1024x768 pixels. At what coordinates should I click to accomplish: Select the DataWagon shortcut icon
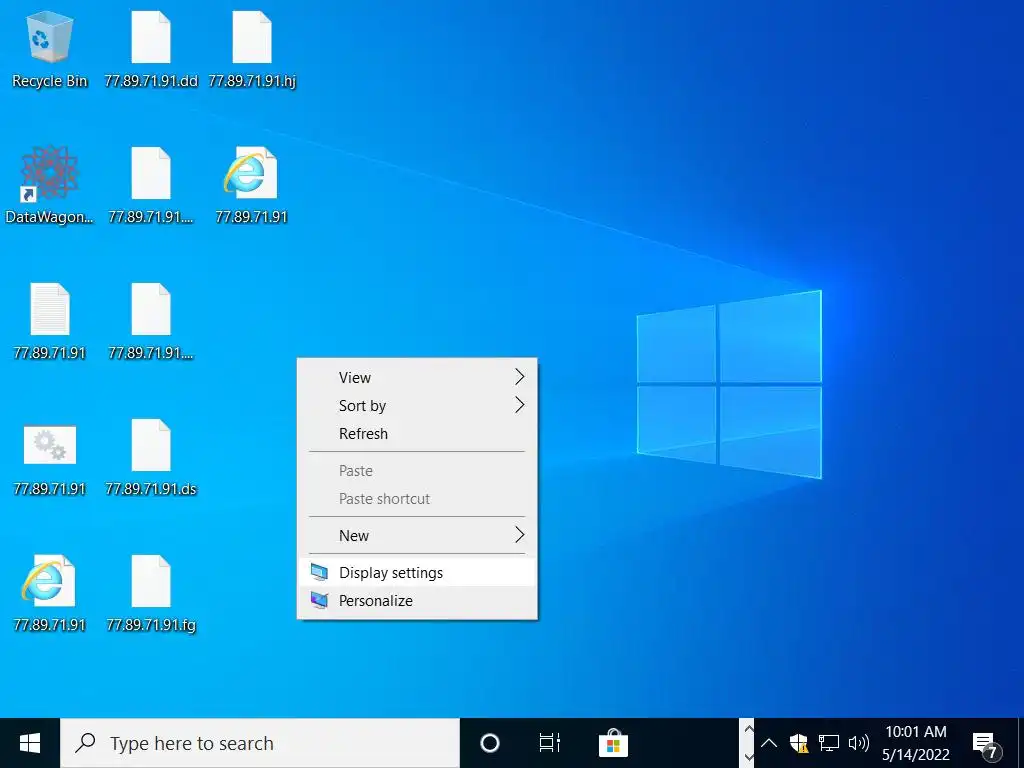coord(50,185)
